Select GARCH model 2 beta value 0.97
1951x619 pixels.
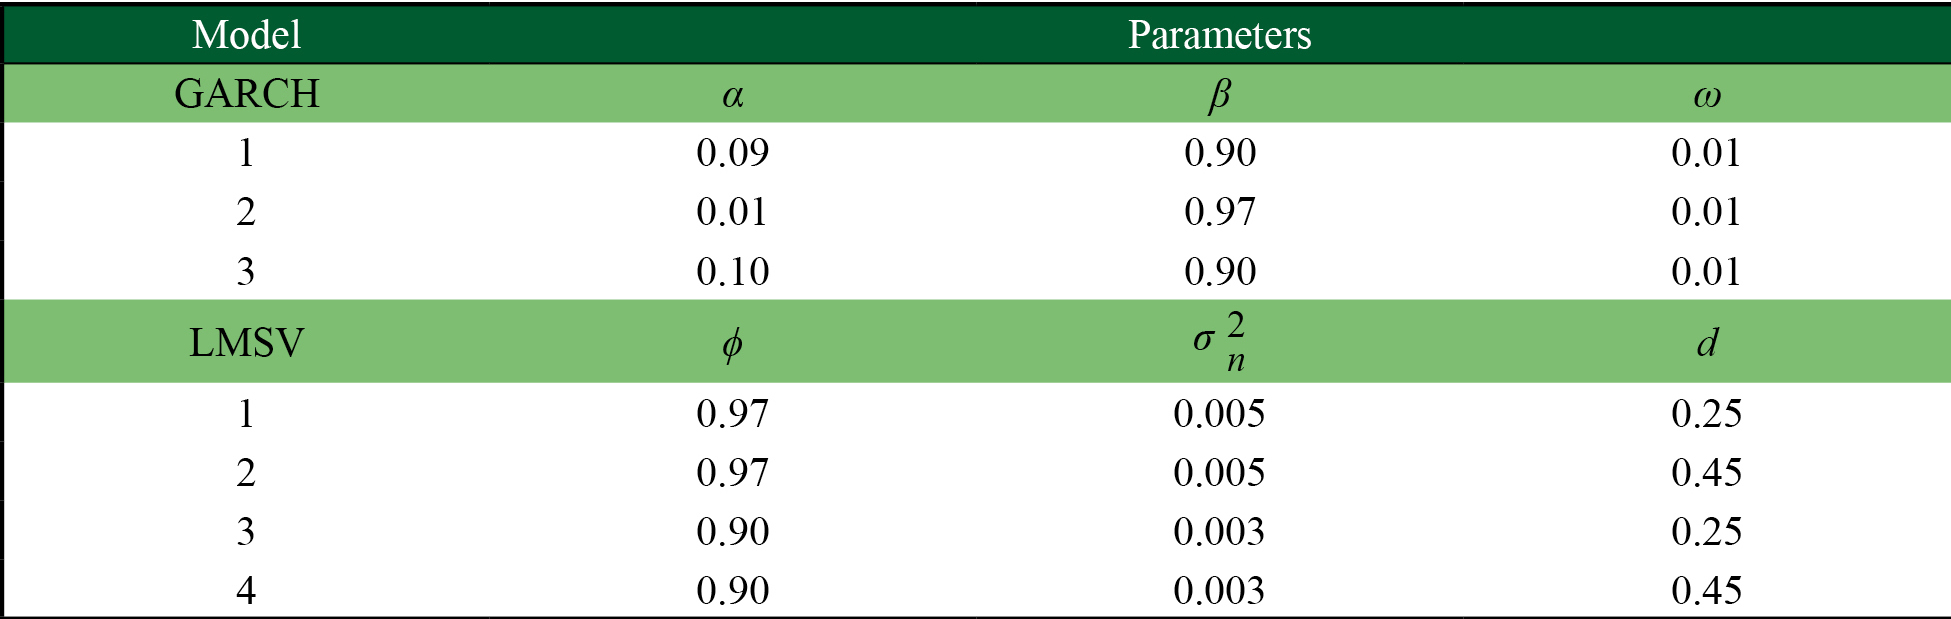1219,212
